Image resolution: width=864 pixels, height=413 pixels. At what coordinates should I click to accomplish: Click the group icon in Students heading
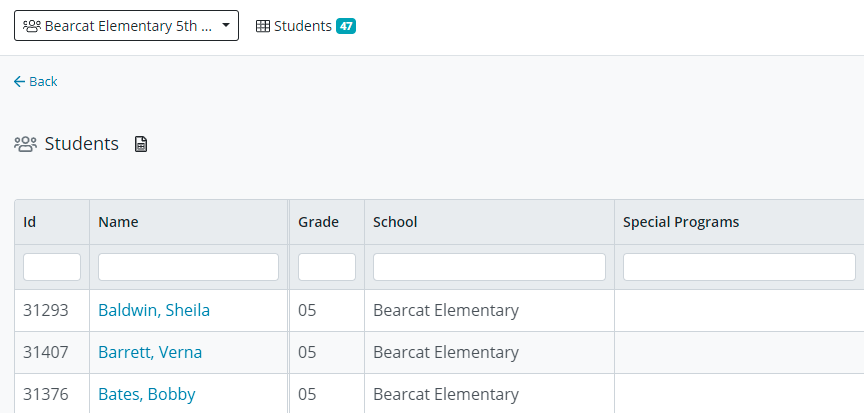click(25, 144)
